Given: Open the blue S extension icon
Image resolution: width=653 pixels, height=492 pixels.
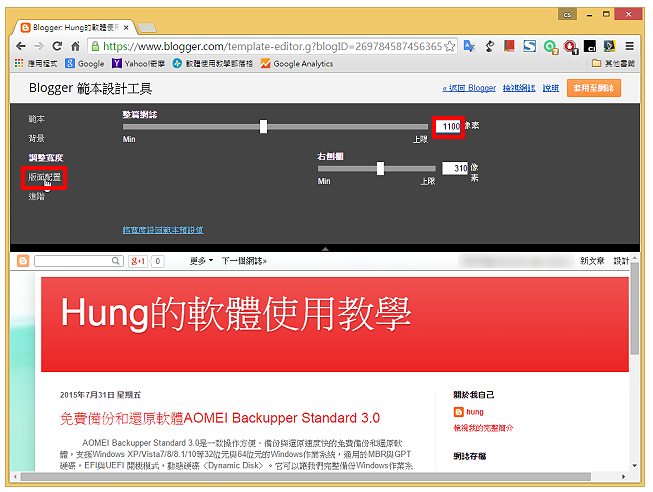Looking at the screenshot, I should (529, 46).
